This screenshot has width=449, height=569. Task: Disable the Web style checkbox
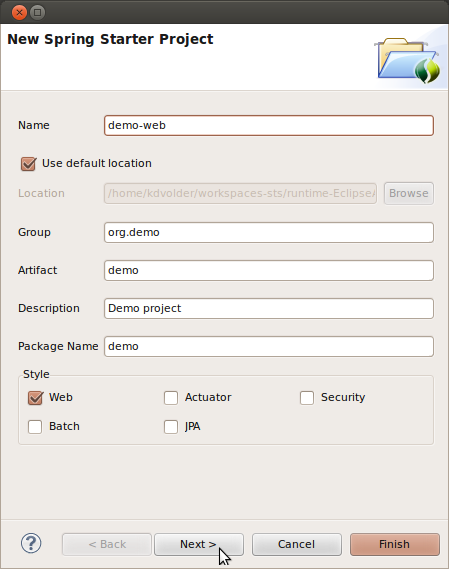tap(35, 398)
